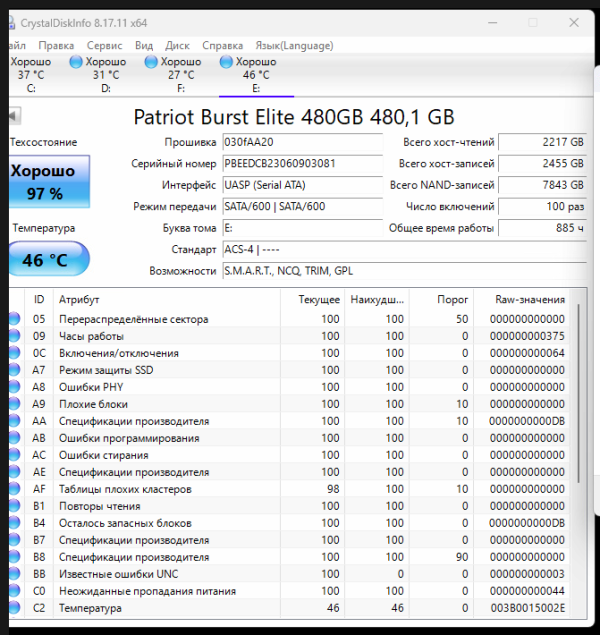Open the Правка menu
The width and height of the screenshot is (600, 635).
click(x=56, y=45)
